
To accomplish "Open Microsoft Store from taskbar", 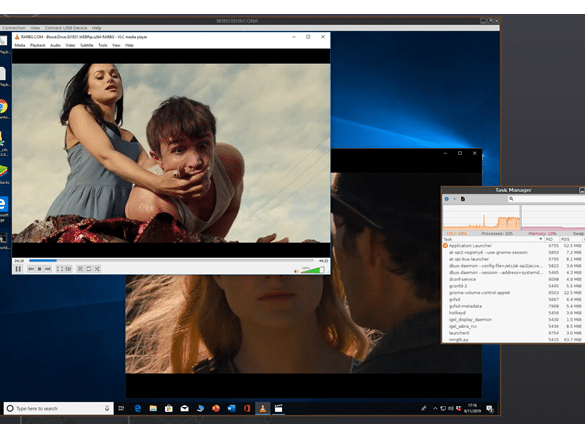I will [x=169, y=408].
